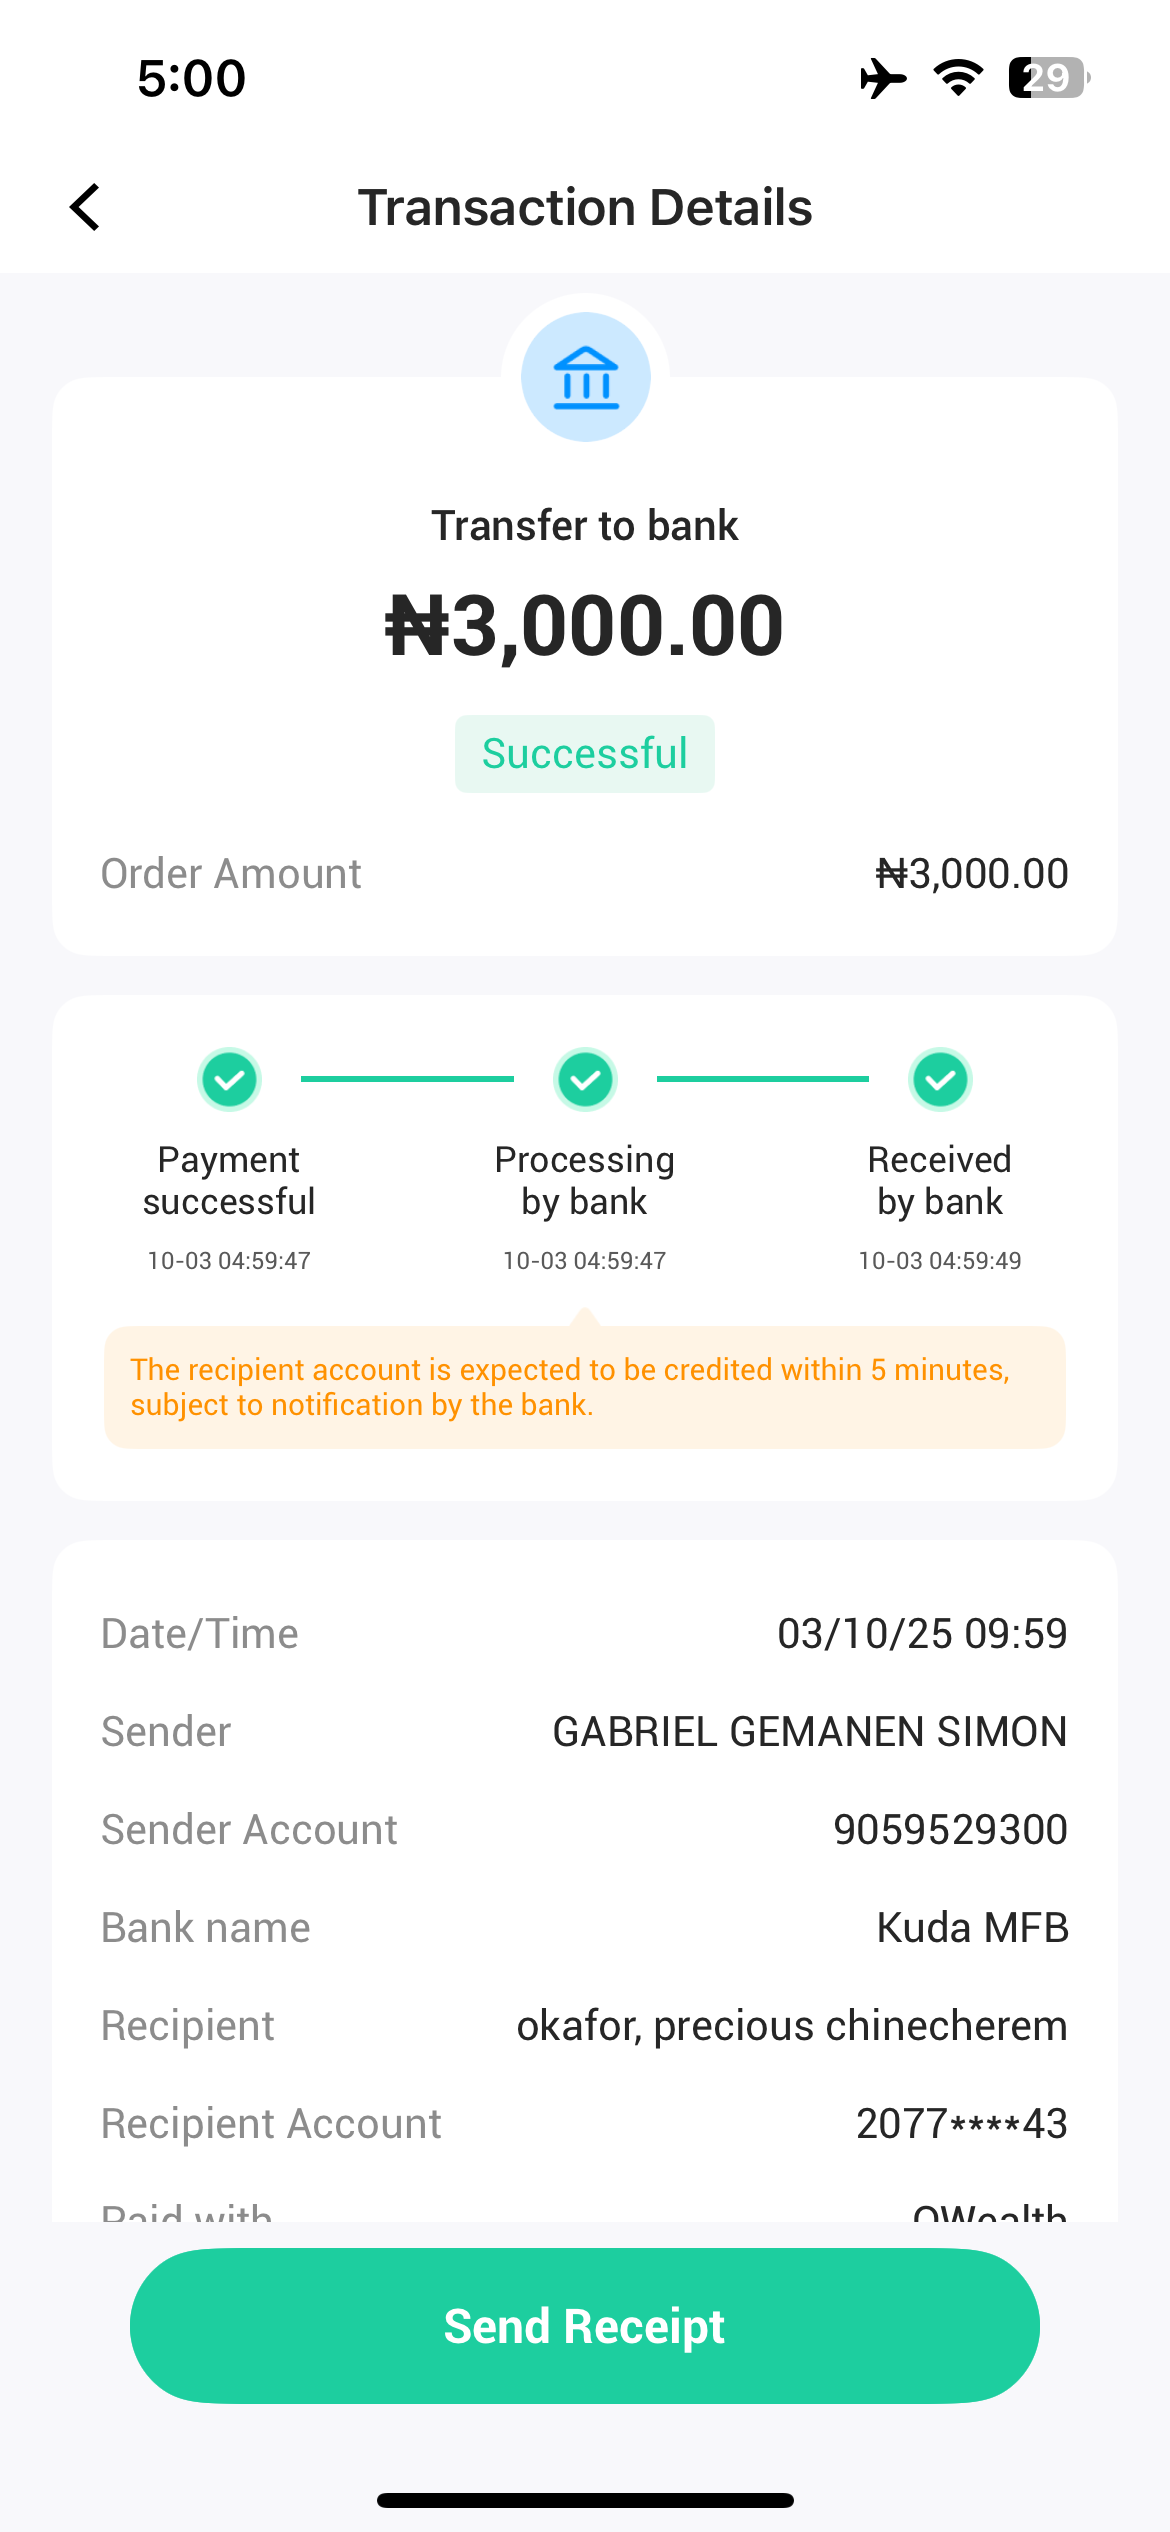Tap the progress line between Payment and Processing

click(407, 1079)
